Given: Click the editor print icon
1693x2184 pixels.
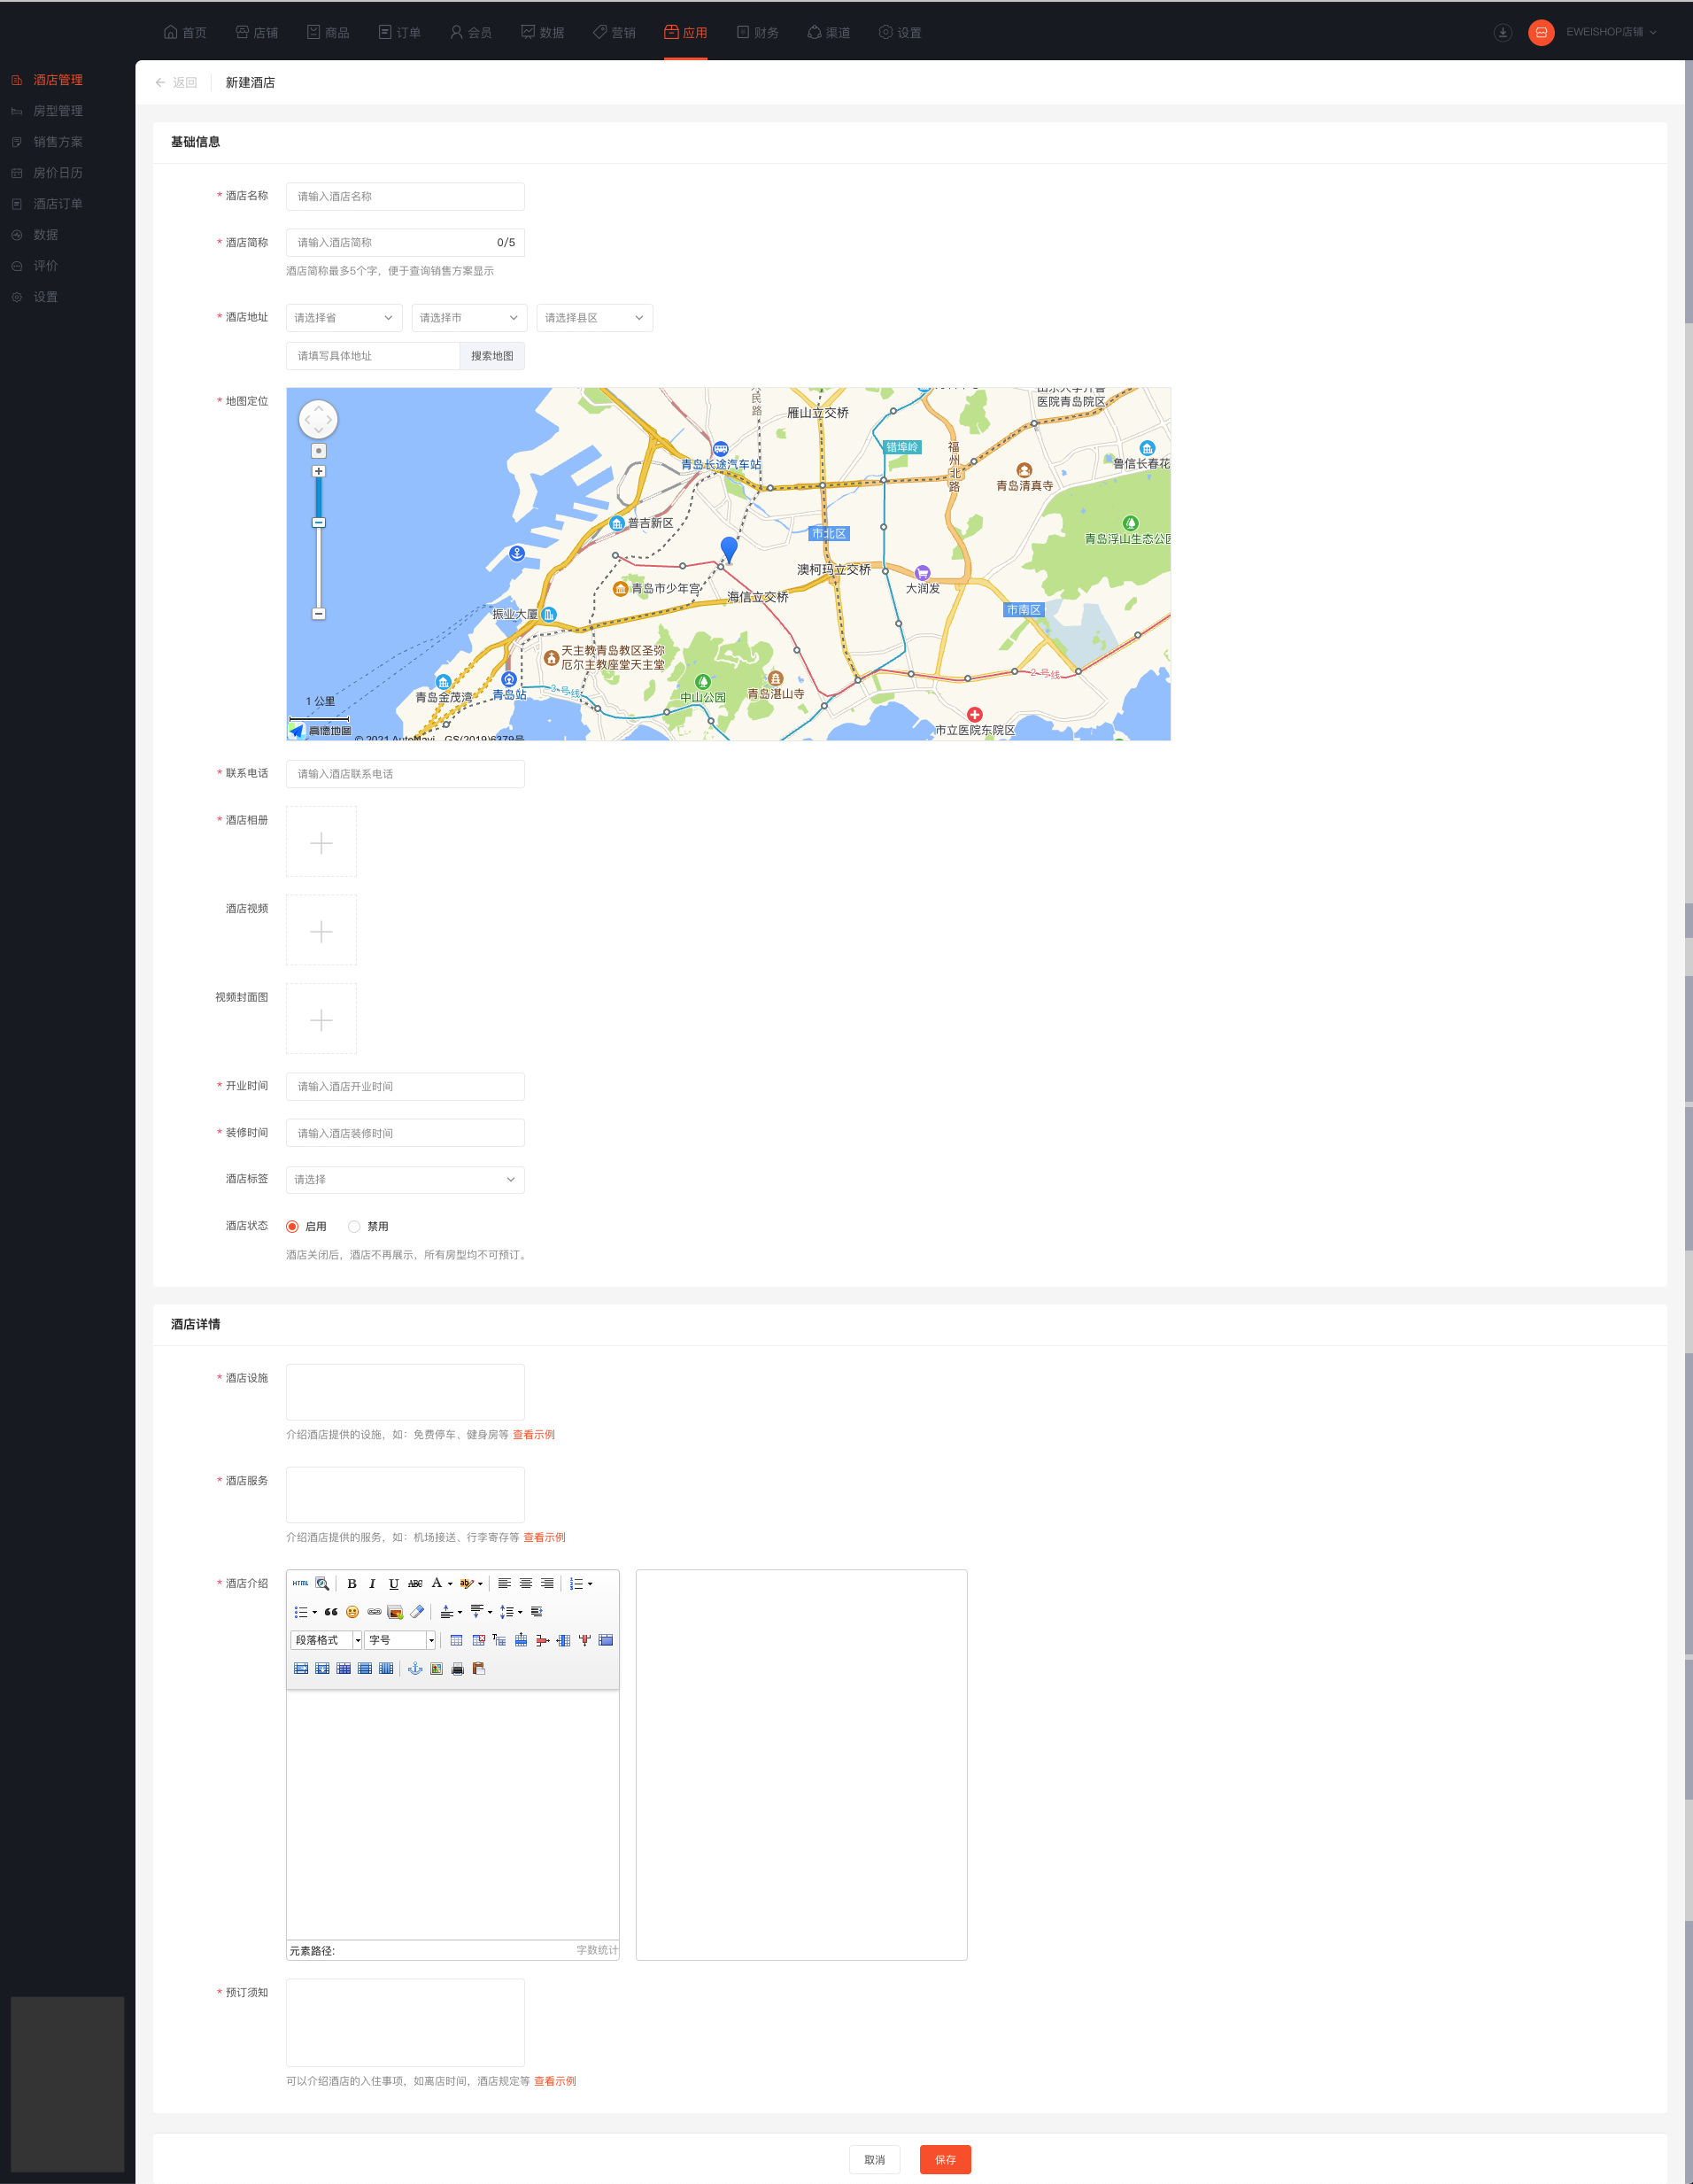Looking at the screenshot, I should pos(458,1668).
